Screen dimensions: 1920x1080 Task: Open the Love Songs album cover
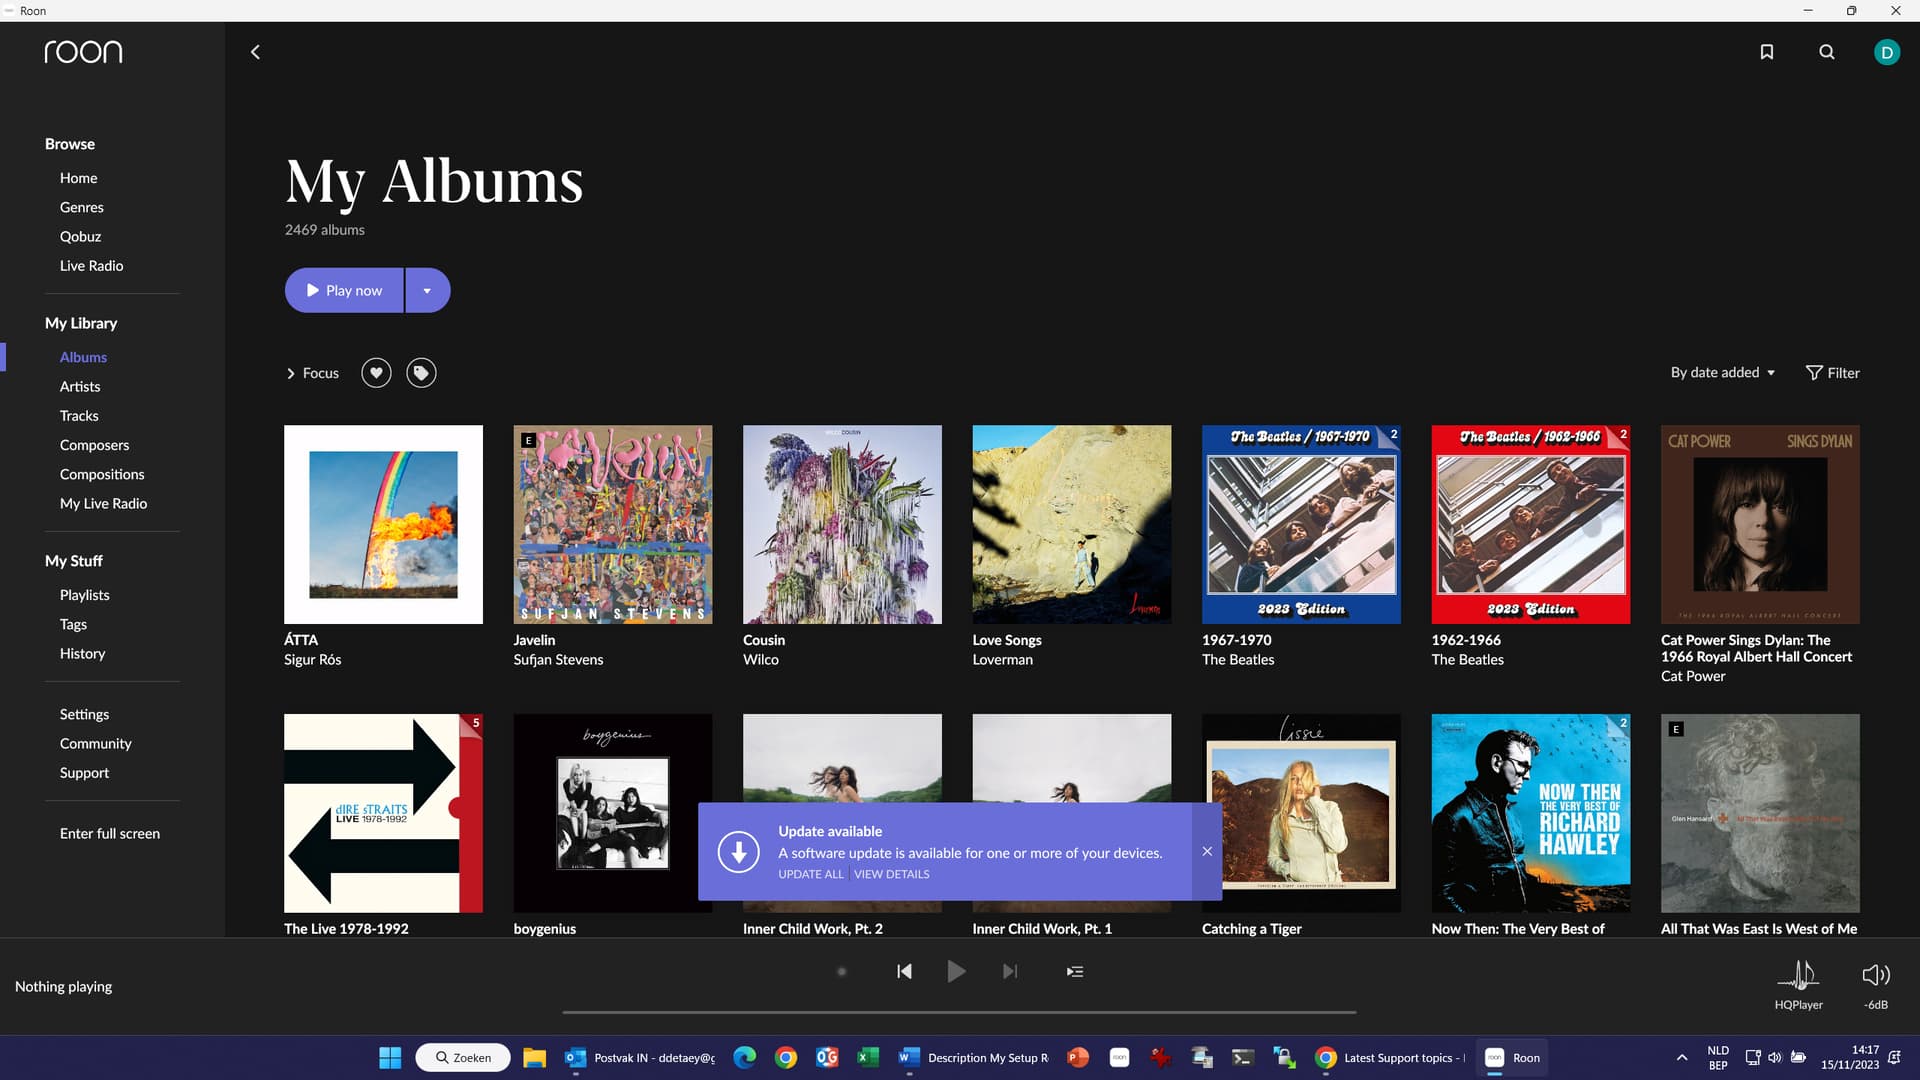[x=1072, y=525]
